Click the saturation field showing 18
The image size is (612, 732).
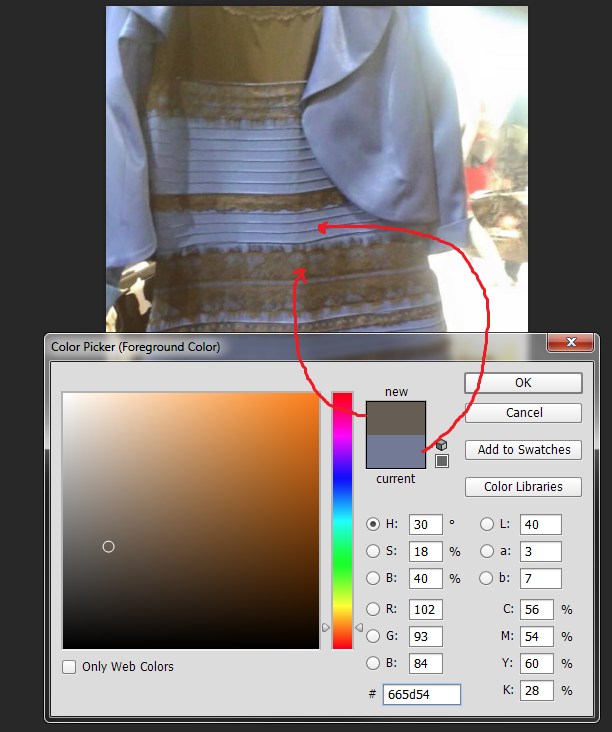tap(425, 551)
